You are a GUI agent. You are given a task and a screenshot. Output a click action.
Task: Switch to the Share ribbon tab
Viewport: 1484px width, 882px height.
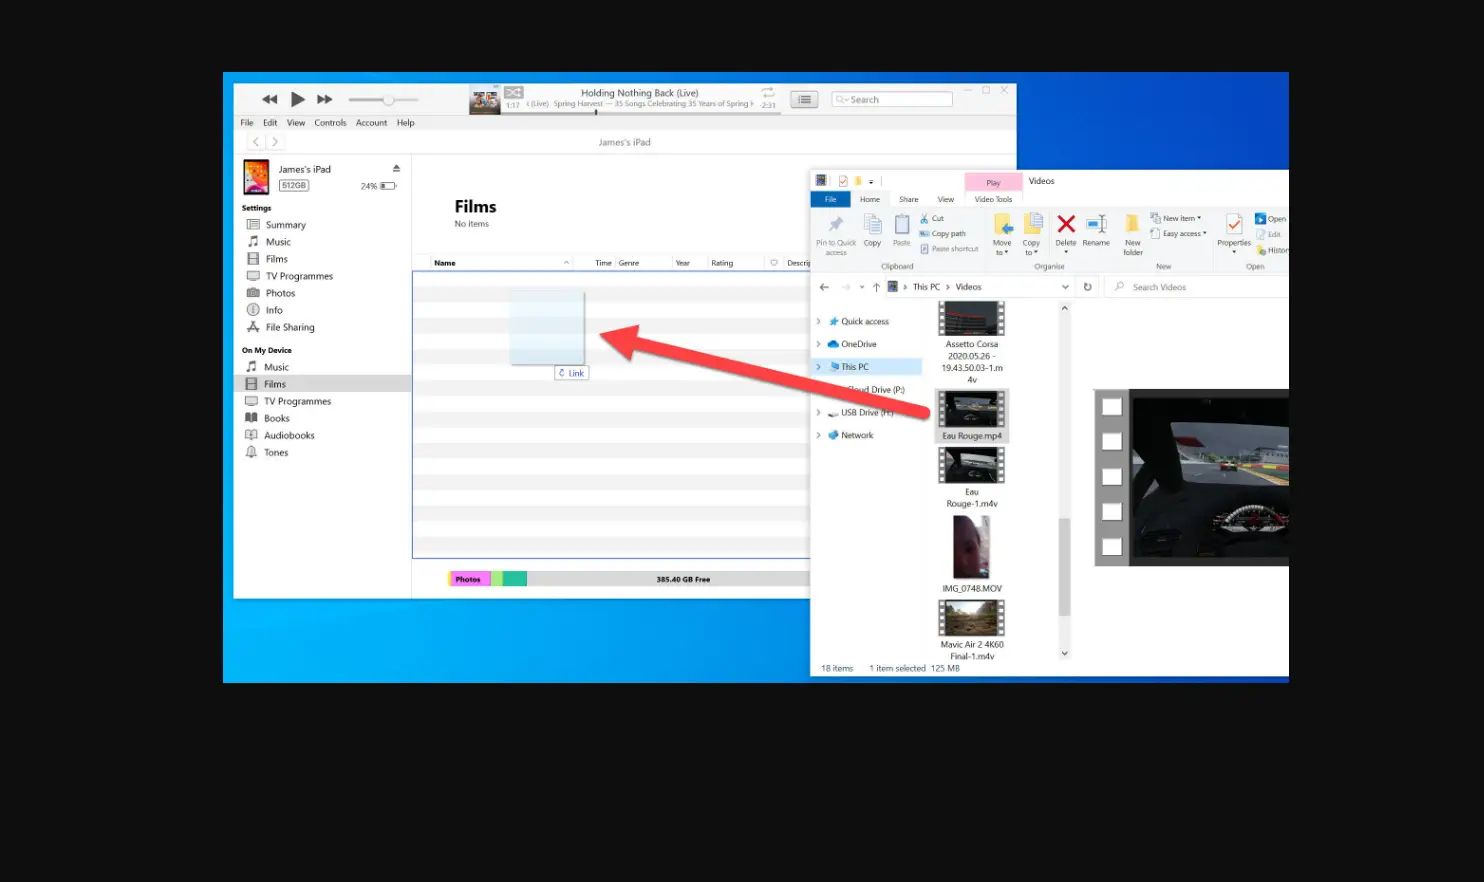point(908,199)
